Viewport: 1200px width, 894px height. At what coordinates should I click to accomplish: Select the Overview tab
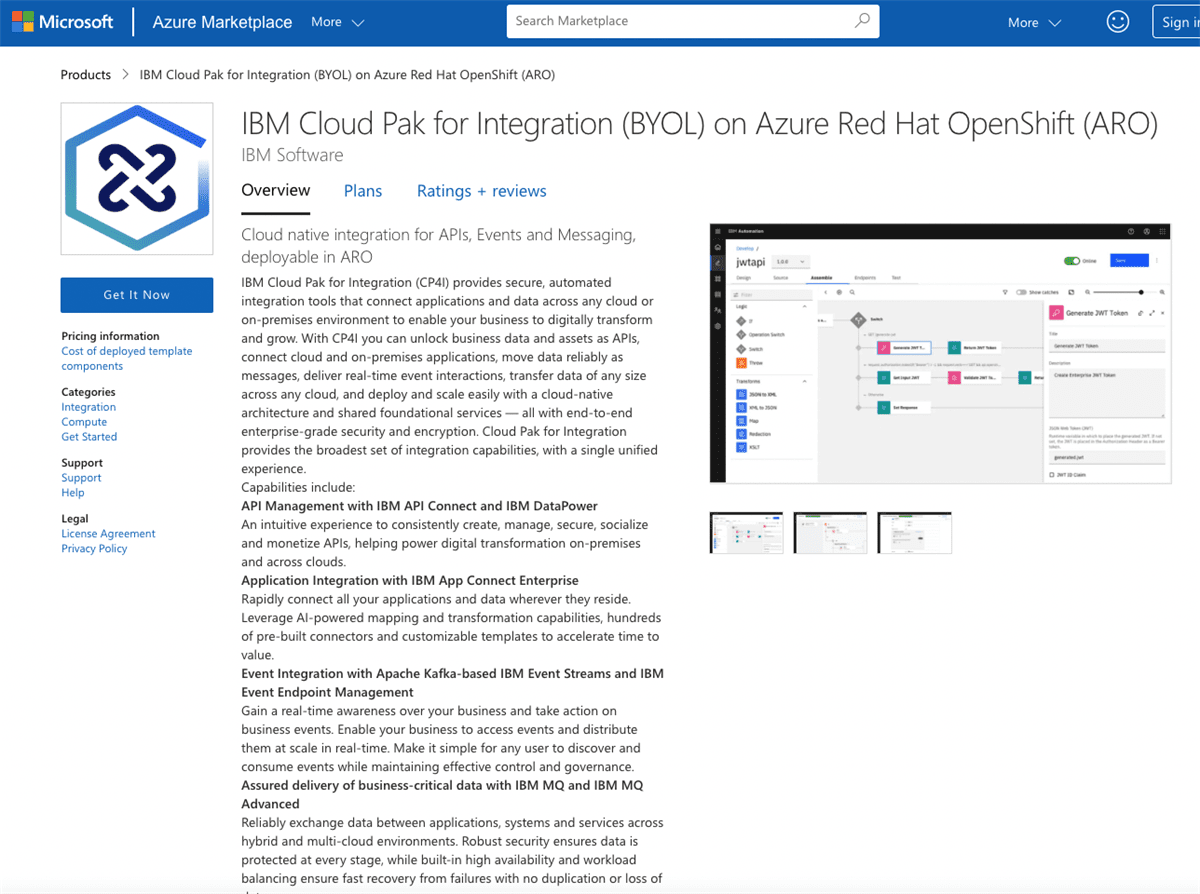click(275, 190)
